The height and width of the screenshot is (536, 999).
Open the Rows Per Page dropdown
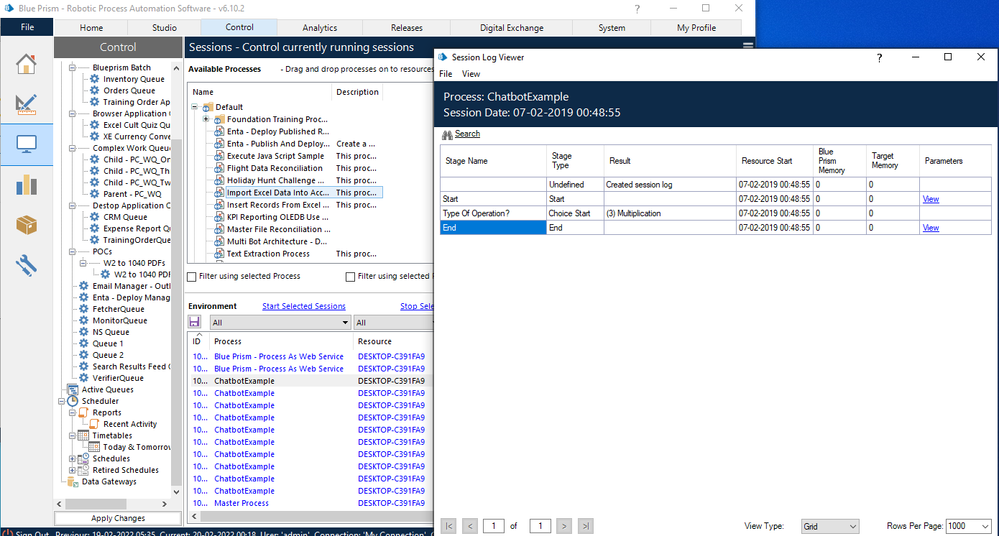(968, 526)
